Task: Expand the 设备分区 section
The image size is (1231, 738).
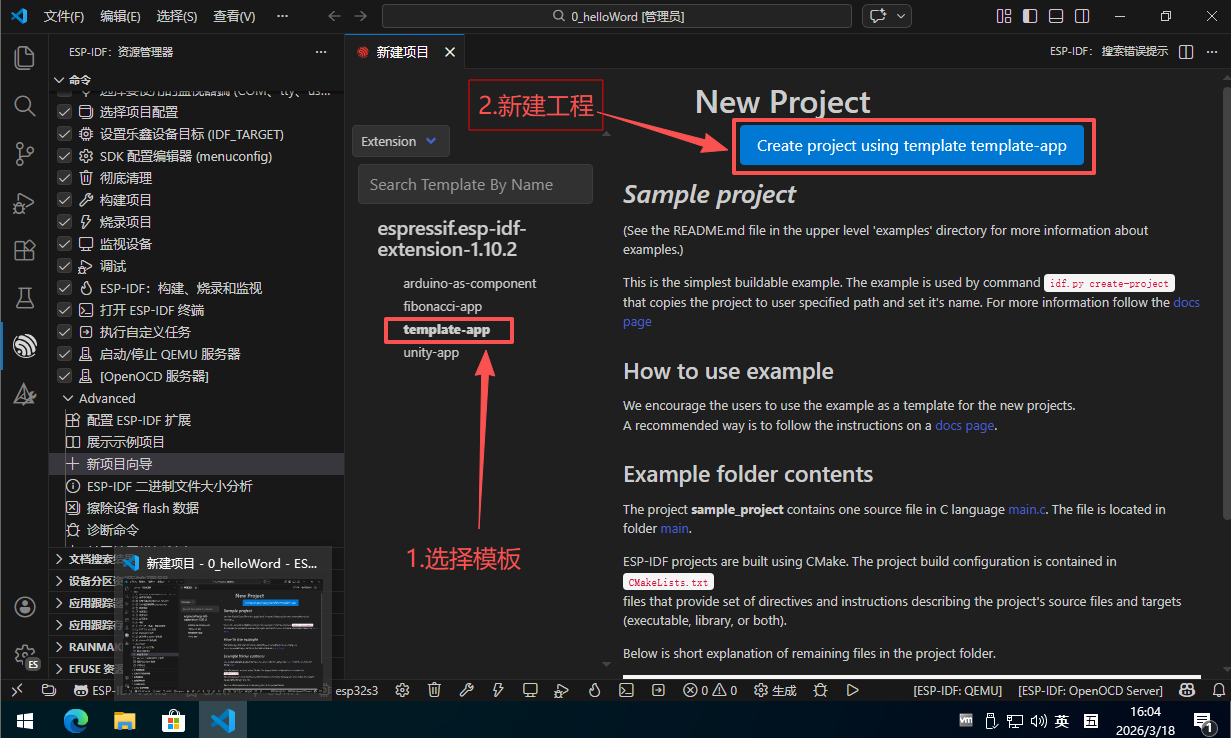Action: 59,581
